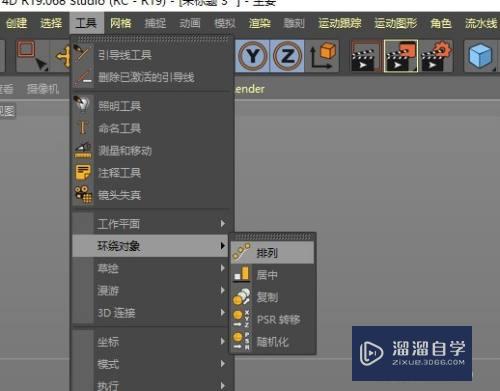Open the 模拟 menu
The image size is (500, 391).
(x=225, y=23)
